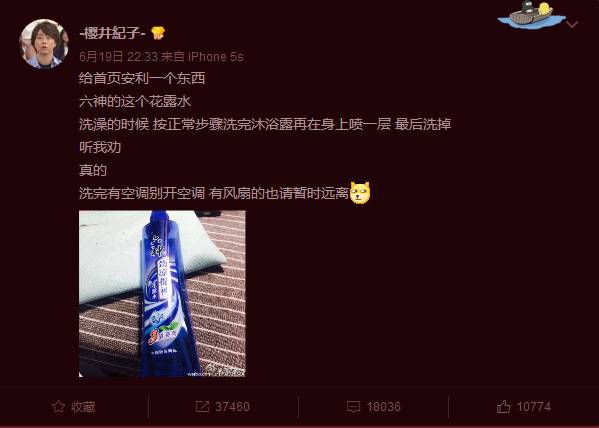This screenshot has height=428, width=599.
Task: Expand the post options chevron menu
Action: pos(571,25)
